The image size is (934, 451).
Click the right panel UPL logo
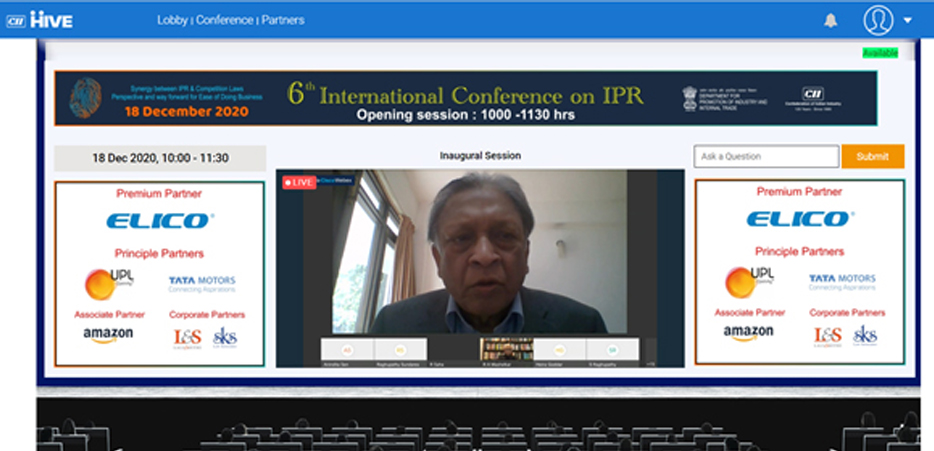point(749,281)
